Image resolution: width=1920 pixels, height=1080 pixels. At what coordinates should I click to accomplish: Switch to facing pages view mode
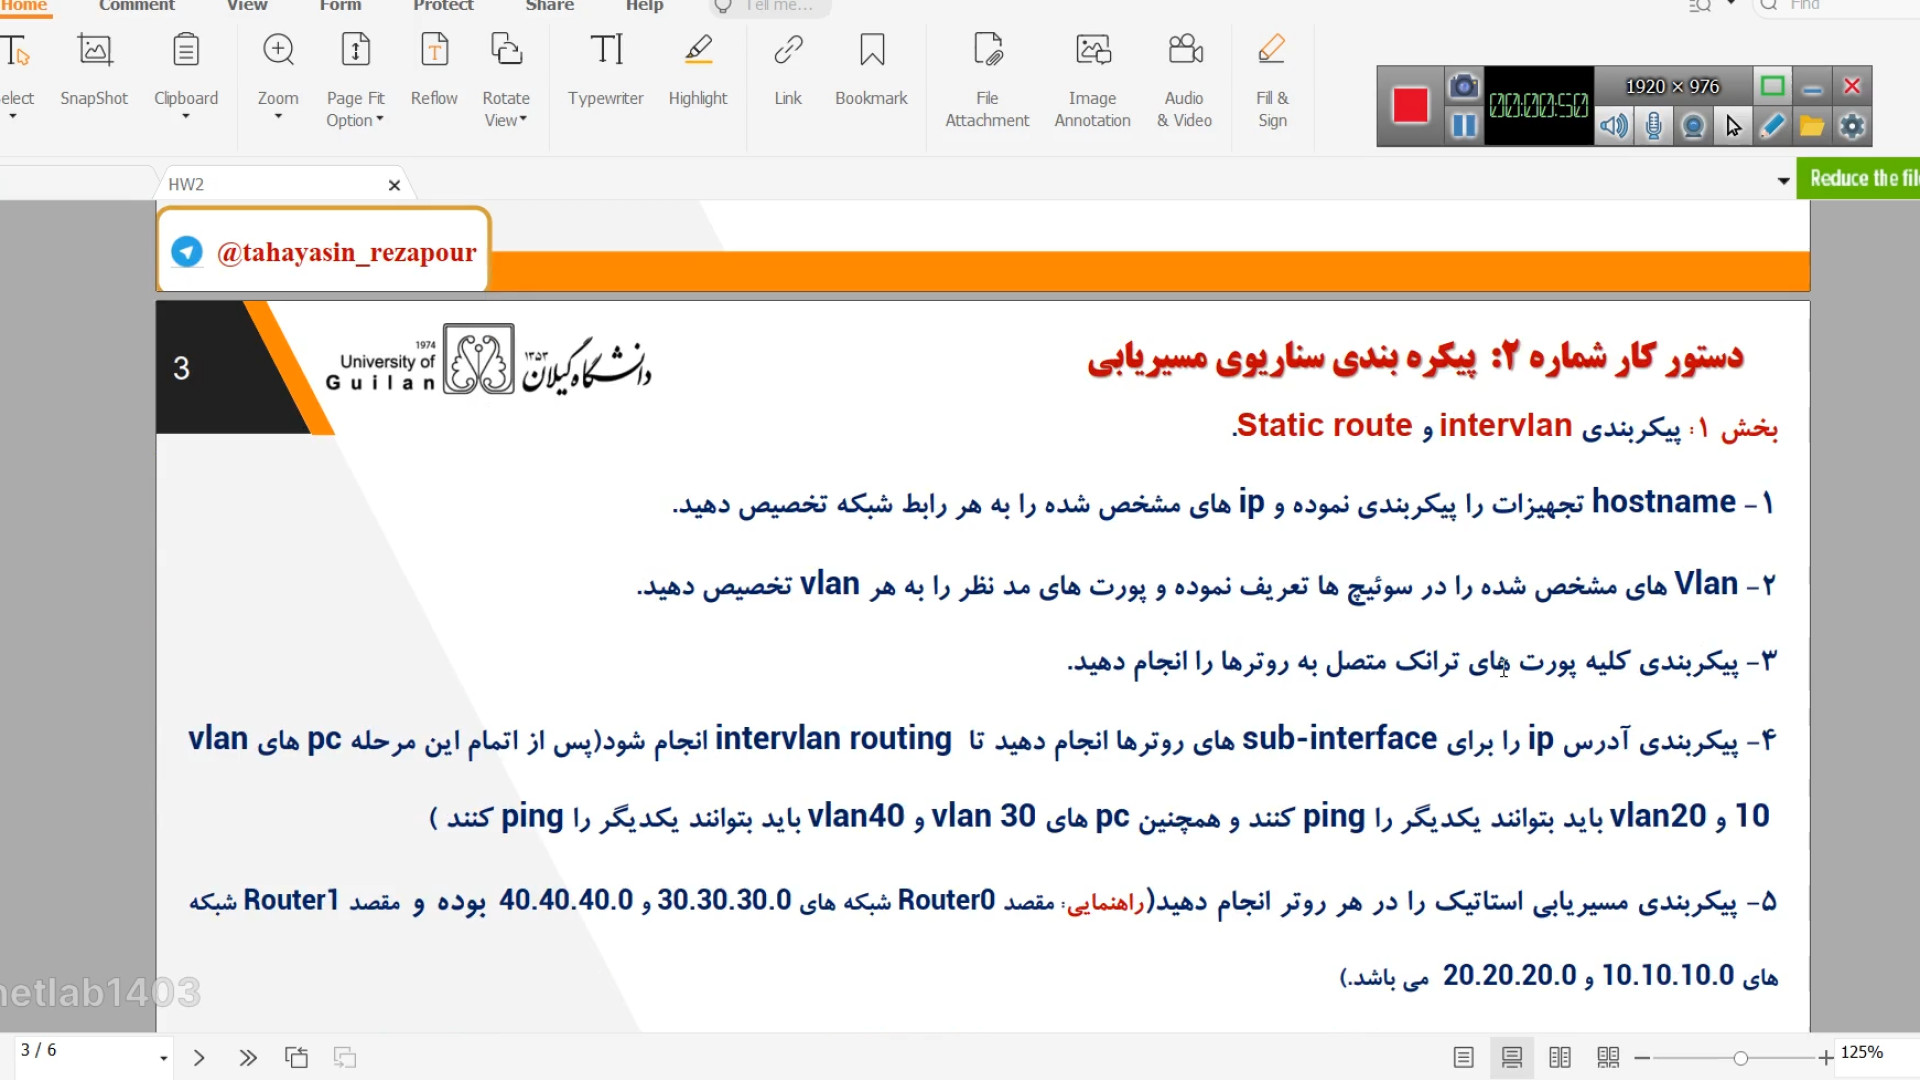[x=1560, y=1058]
